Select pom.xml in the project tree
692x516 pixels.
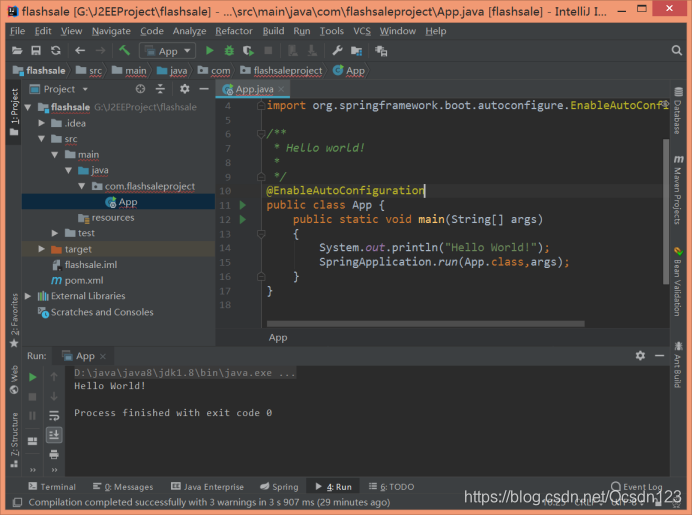[78, 280]
